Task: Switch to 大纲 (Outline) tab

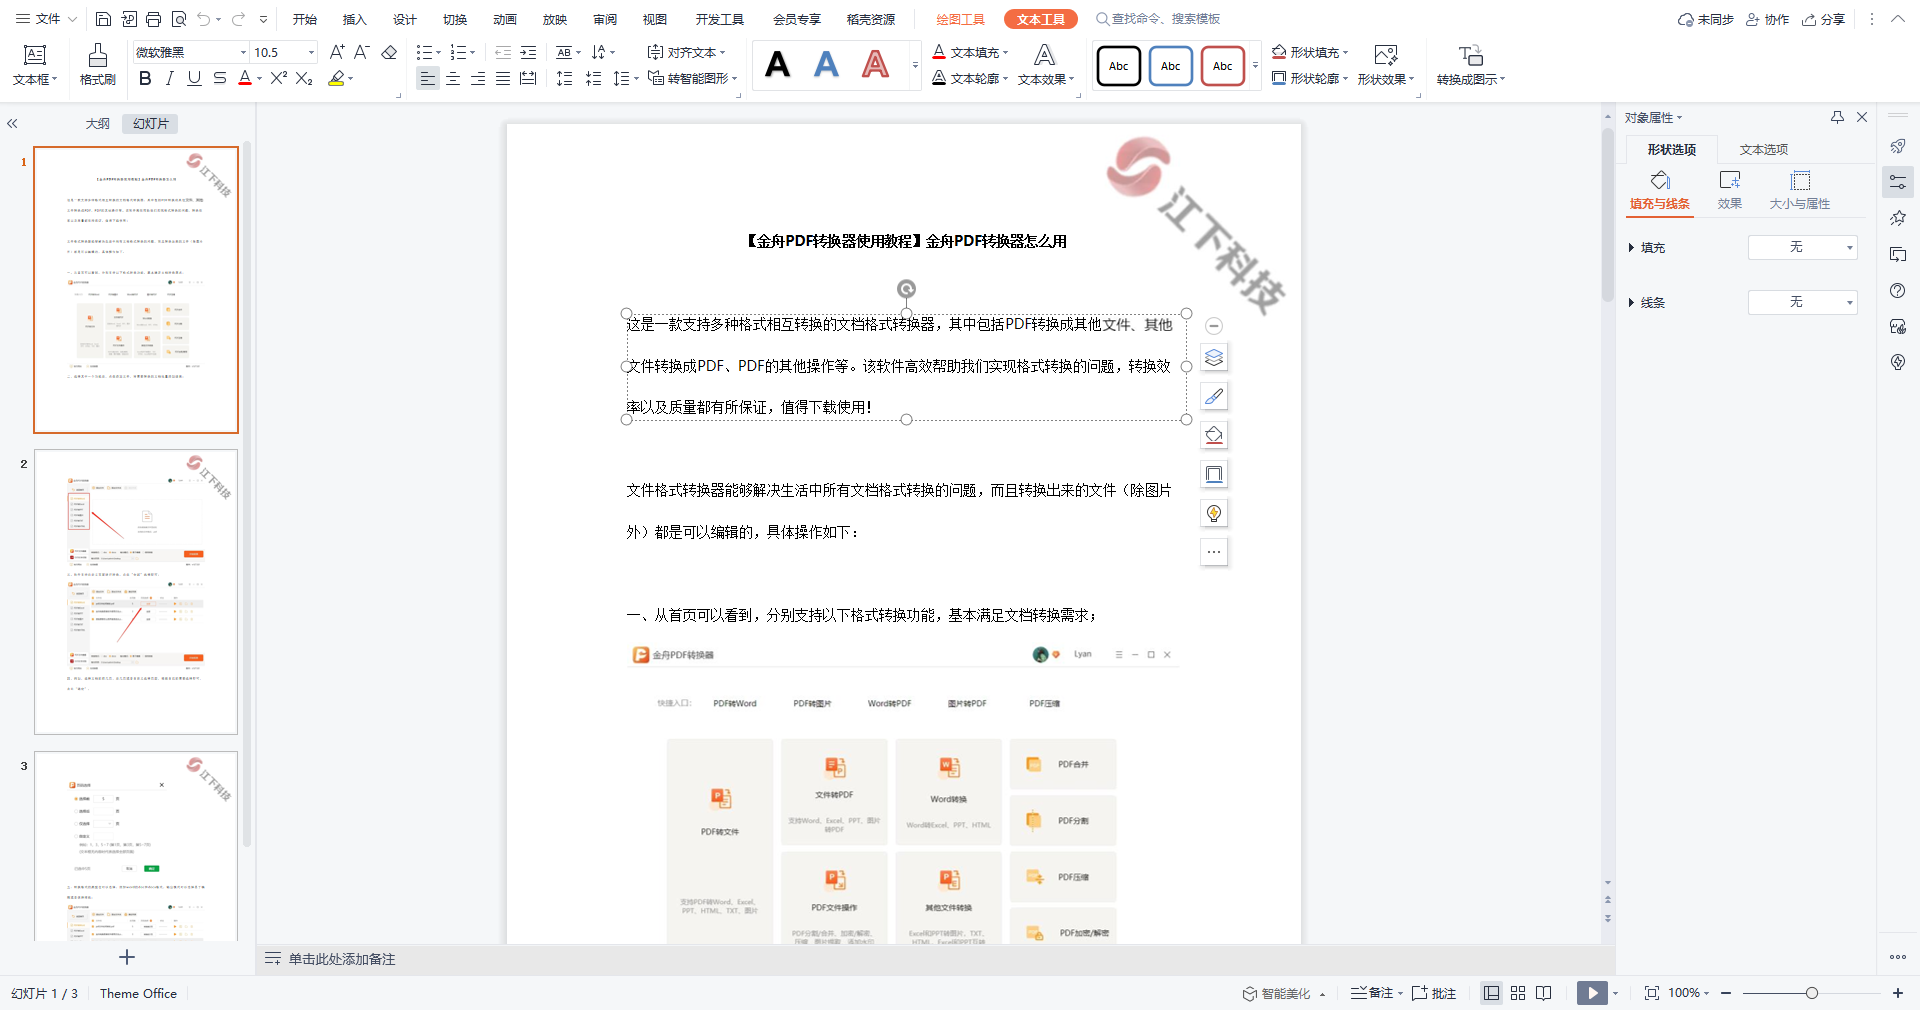Action: pyautogui.click(x=98, y=123)
